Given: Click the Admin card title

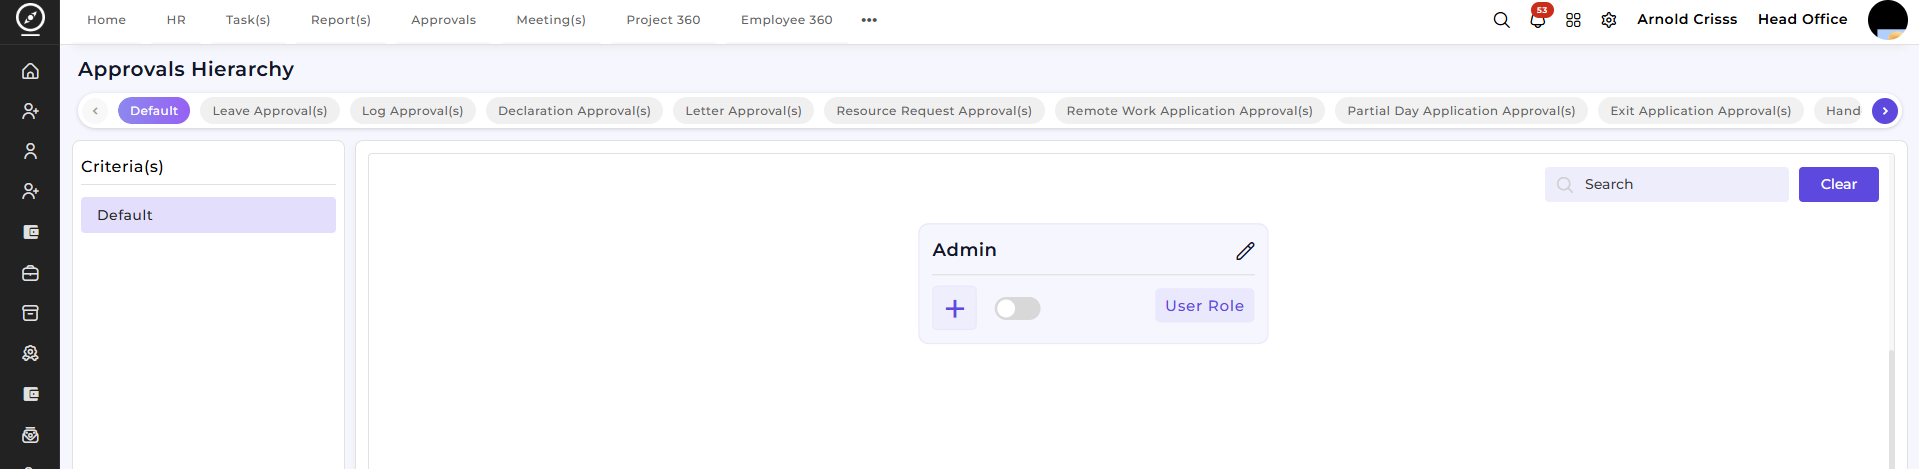Looking at the screenshot, I should (x=964, y=250).
